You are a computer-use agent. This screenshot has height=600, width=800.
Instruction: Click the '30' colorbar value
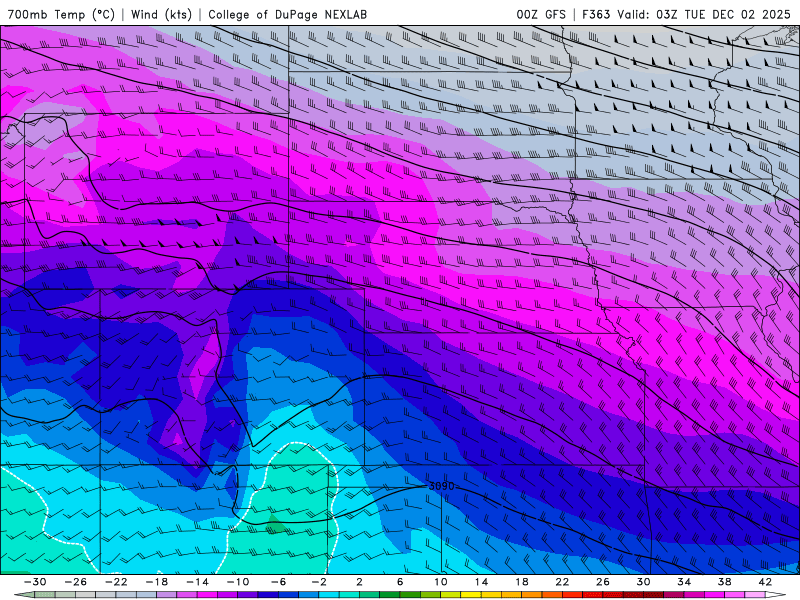point(643,582)
